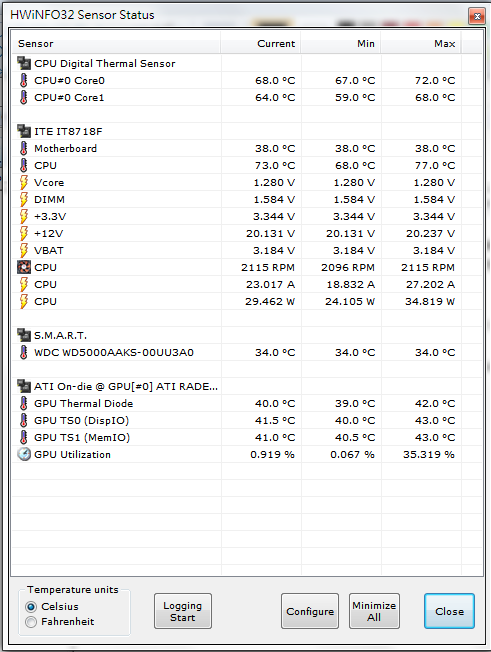This screenshot has height=652, width=491.
Task: Click the GPU Utilization label
Action: (x=72, y=455)
